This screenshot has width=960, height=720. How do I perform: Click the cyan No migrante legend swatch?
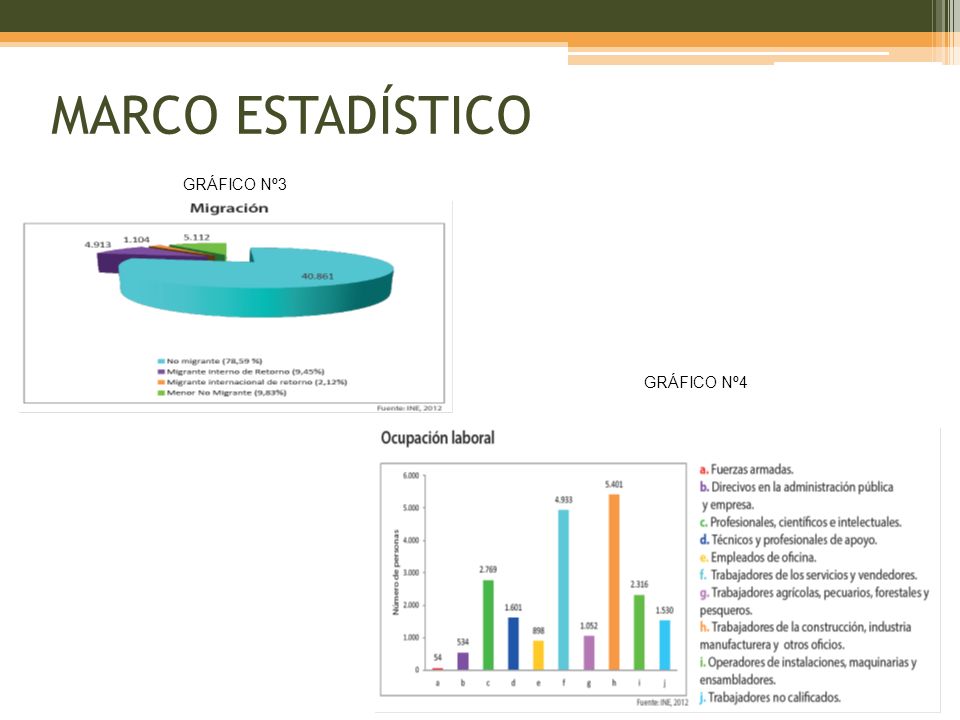tap(162, 361)
